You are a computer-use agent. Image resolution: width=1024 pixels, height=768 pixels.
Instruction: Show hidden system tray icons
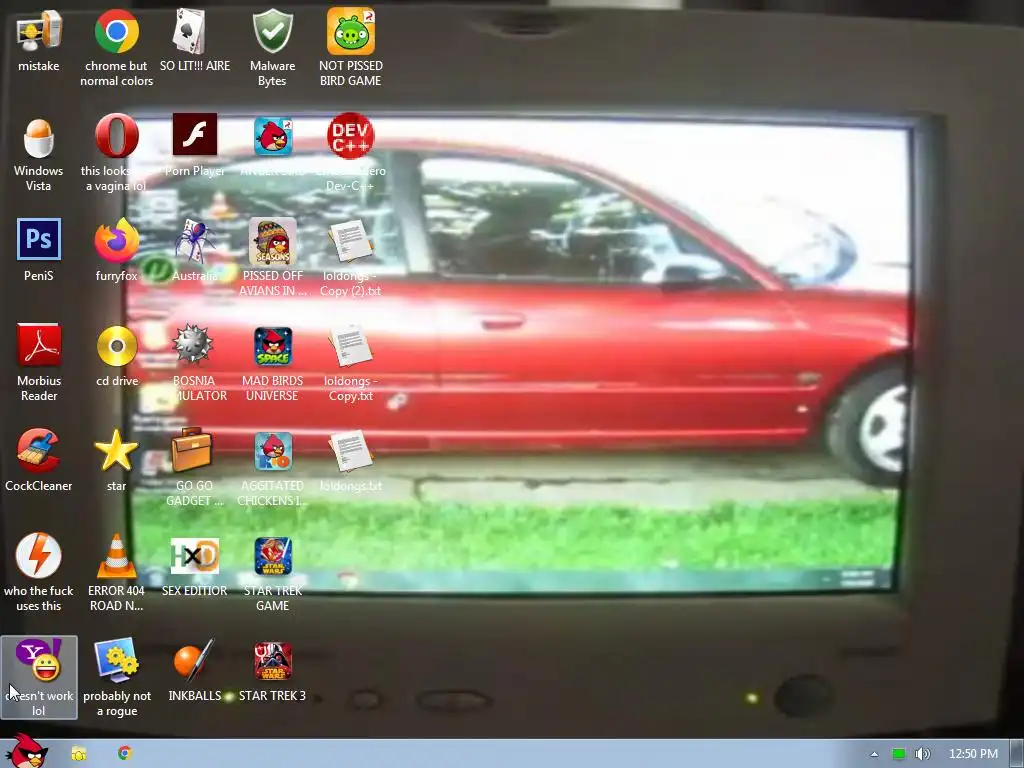click(x=874, y=754)
